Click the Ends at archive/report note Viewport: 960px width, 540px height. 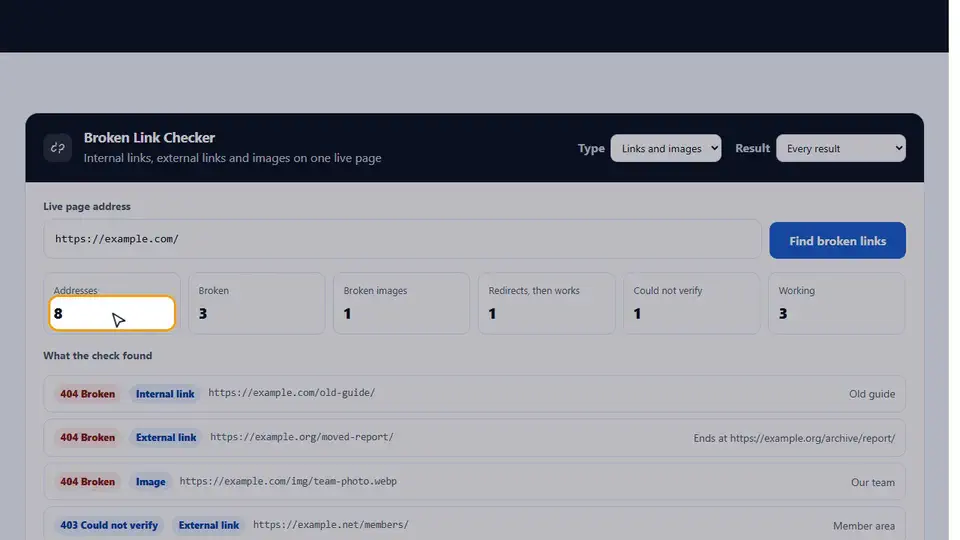(794, 438)
